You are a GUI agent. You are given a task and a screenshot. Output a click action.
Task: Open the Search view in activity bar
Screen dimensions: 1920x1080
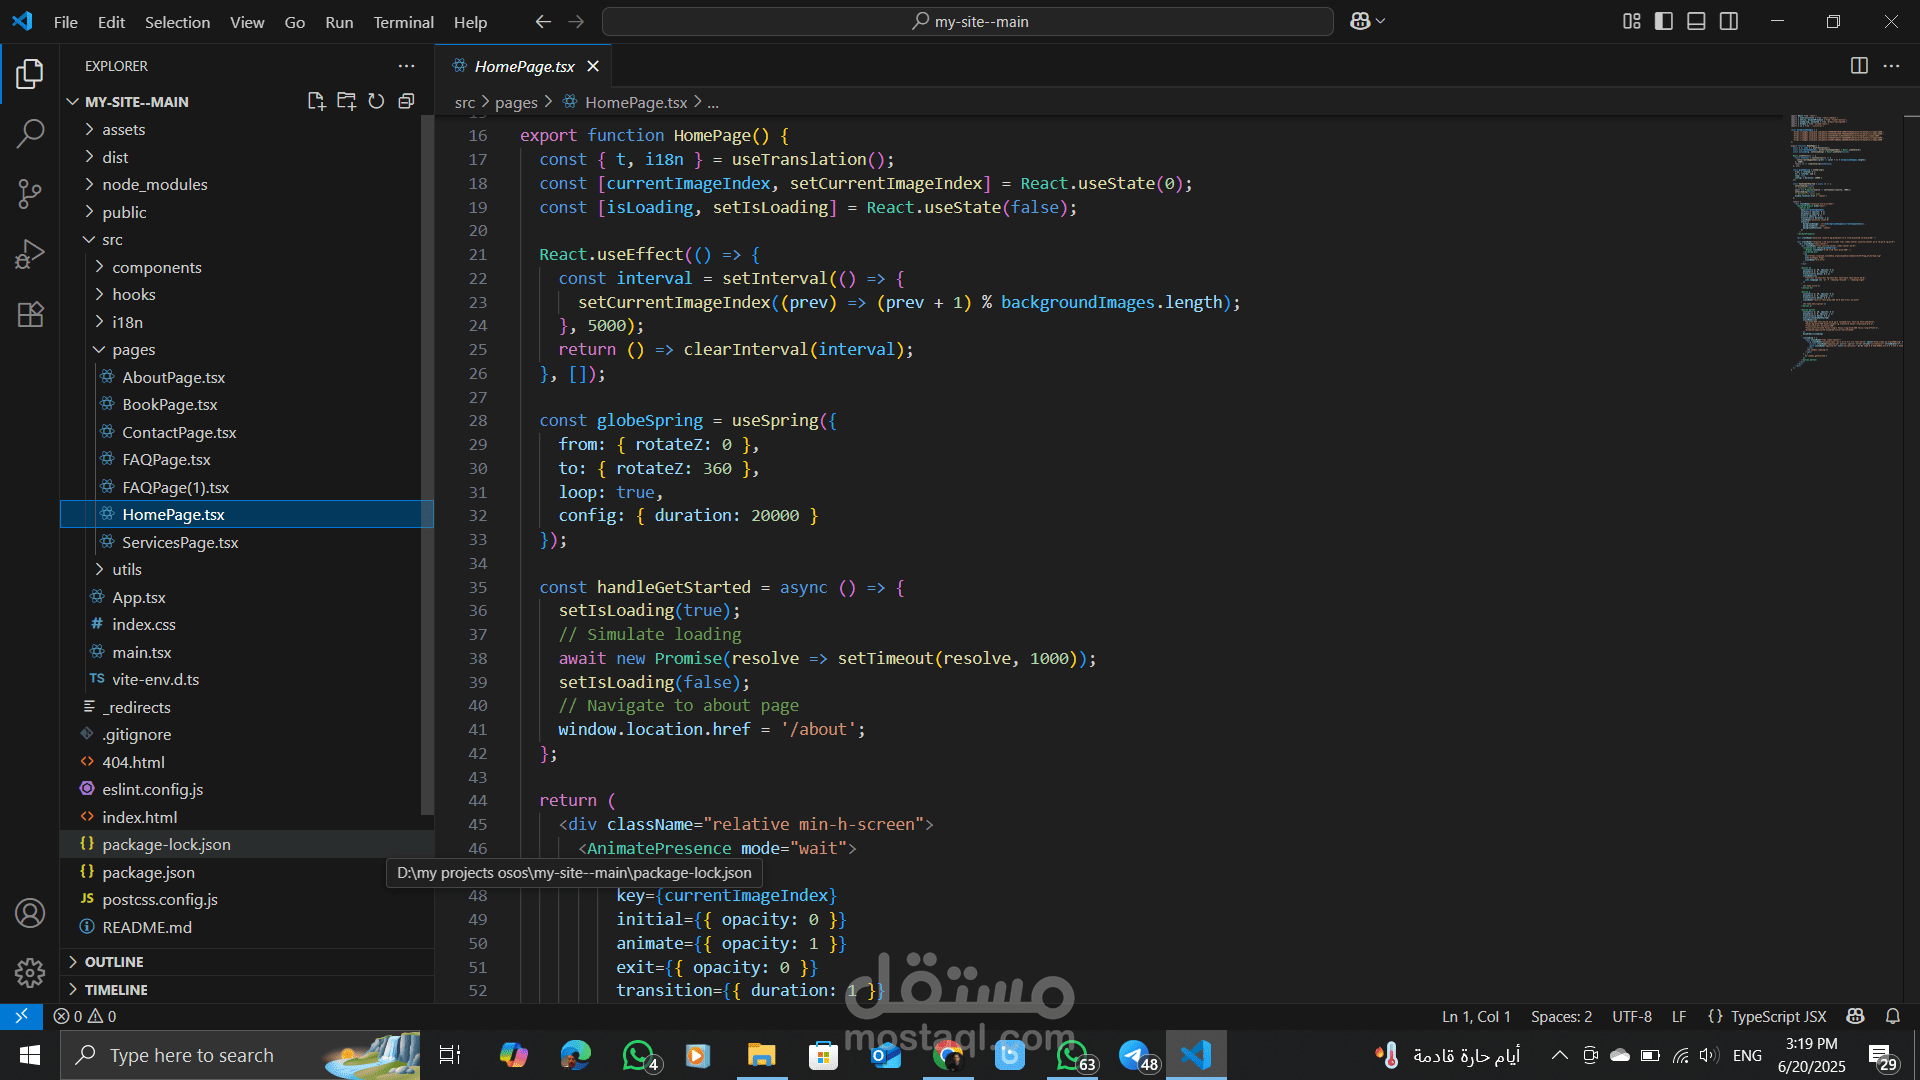pos(30,133)
